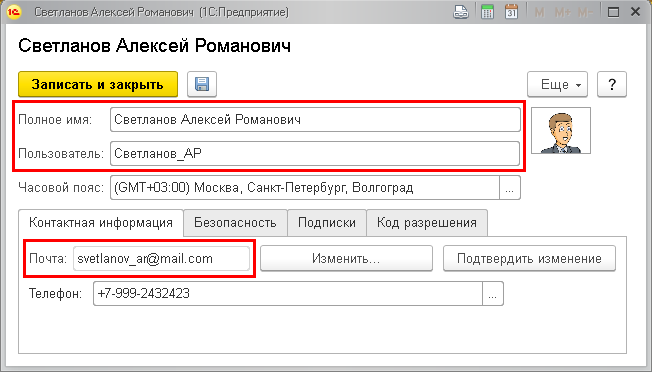Focus the Часовой пояс field
652x372 pixels.
pos(305,188)
